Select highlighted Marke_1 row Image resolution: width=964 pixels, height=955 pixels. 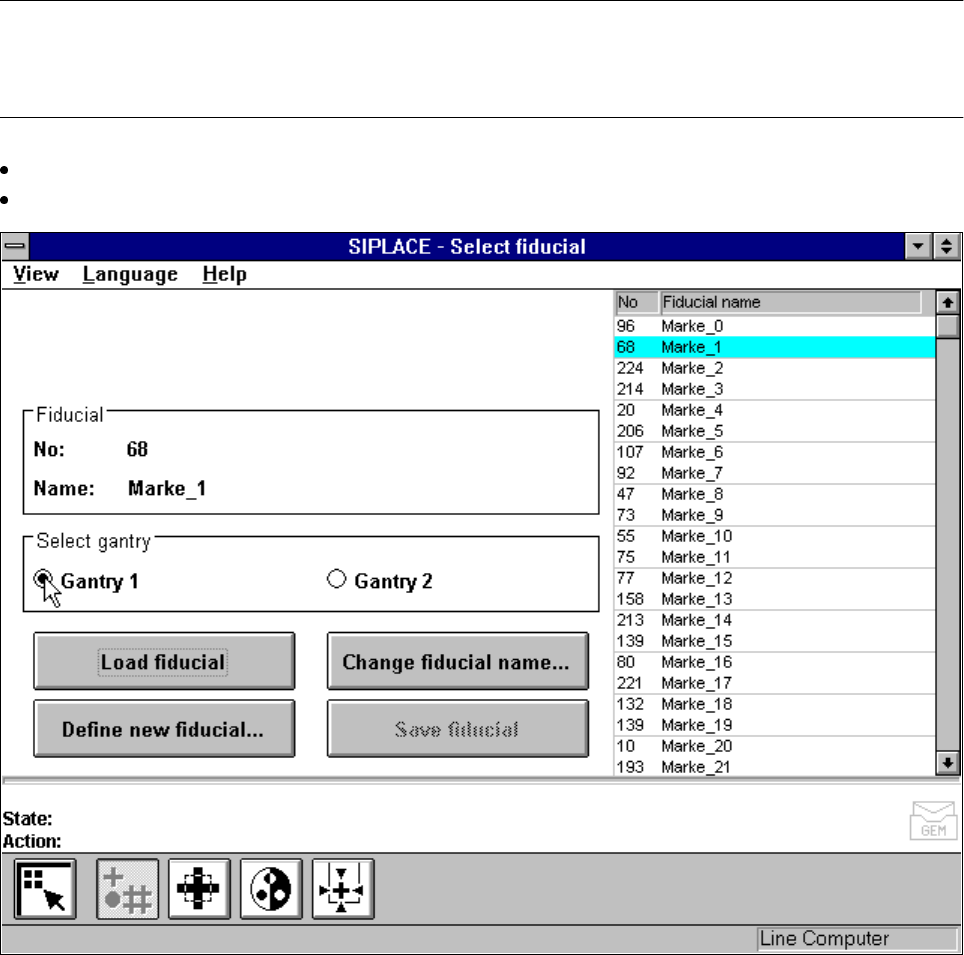coord(775,347)
